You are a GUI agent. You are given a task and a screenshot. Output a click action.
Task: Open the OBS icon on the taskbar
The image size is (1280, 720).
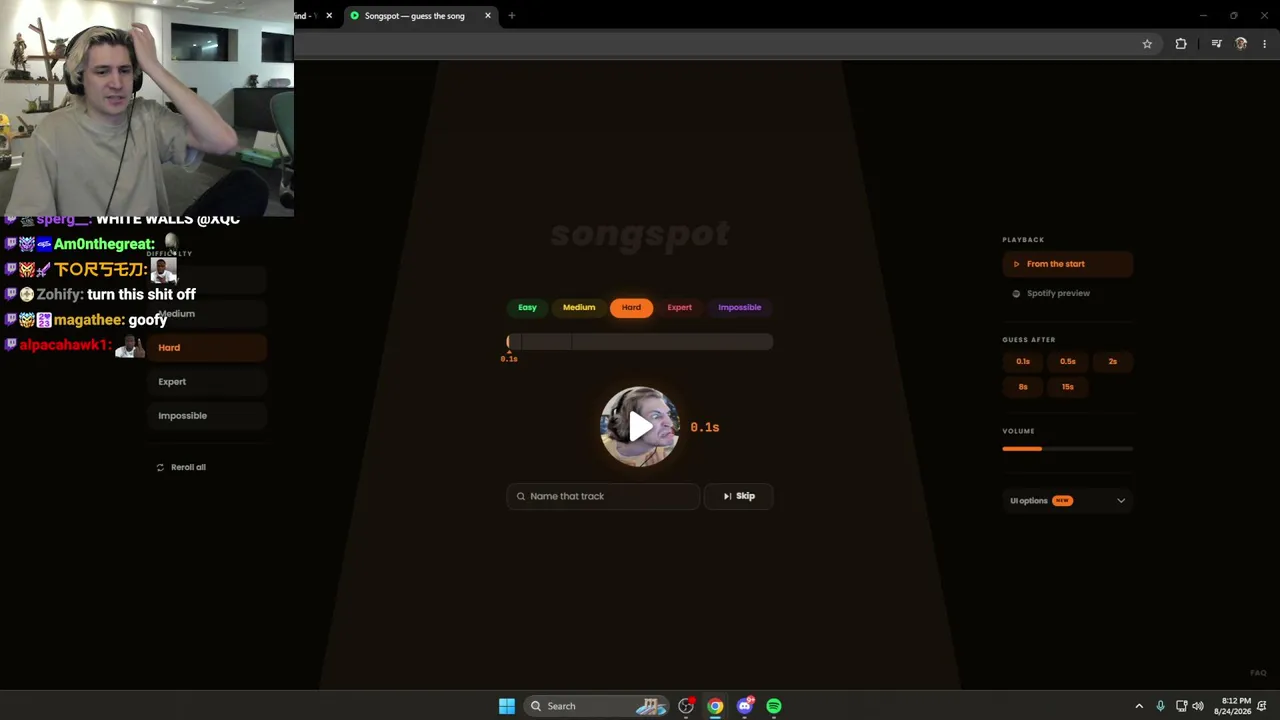(686, 706)
